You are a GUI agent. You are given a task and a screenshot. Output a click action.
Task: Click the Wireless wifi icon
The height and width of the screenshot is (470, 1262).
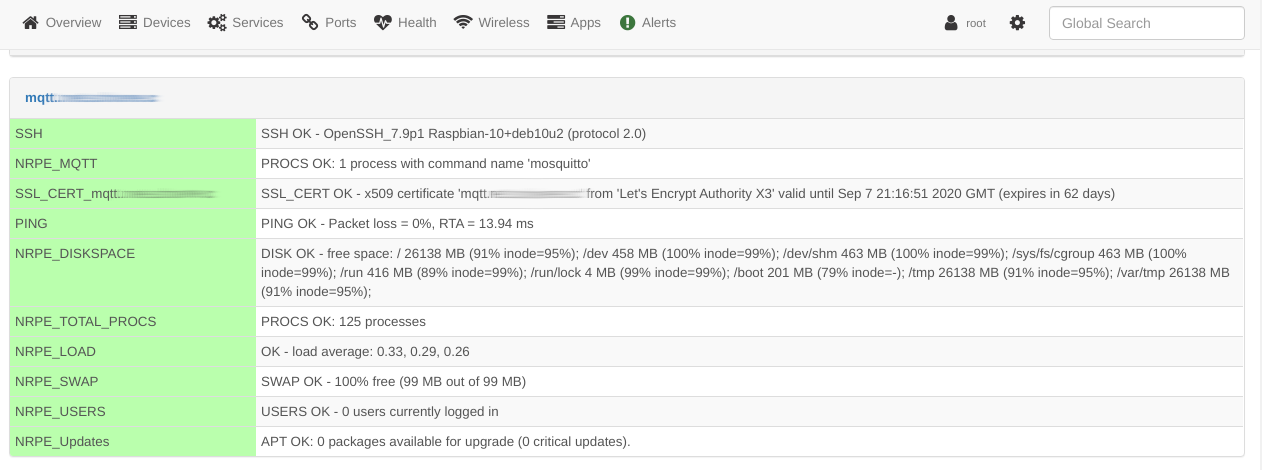pos(463,22)
